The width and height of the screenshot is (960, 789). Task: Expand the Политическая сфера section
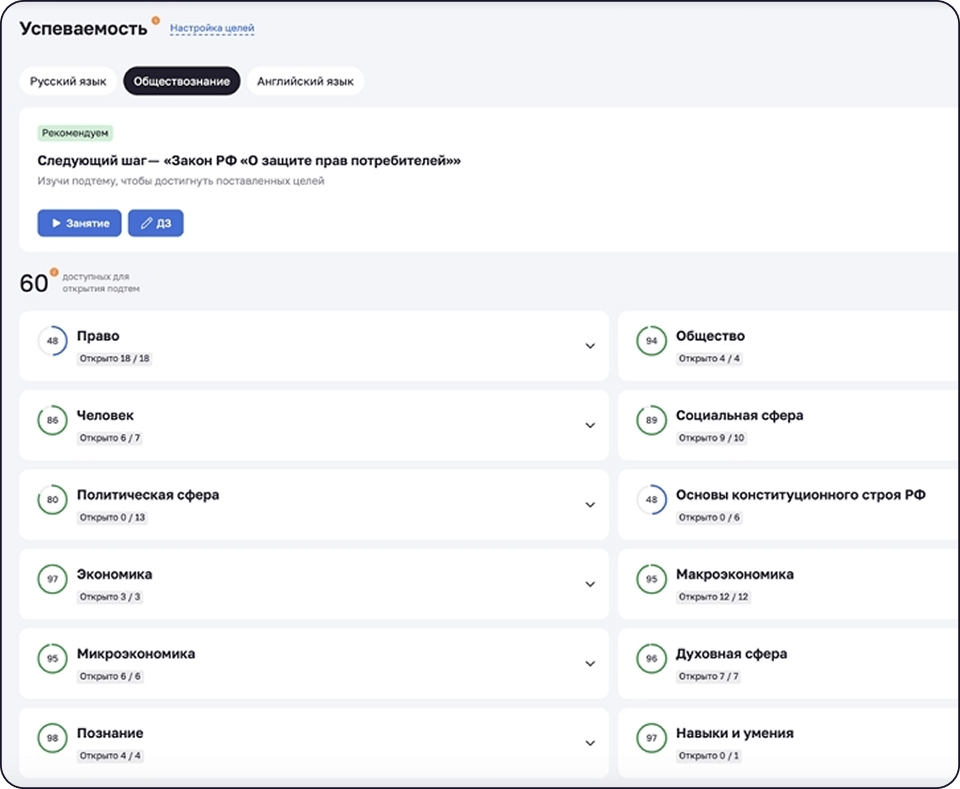[590, 505]
